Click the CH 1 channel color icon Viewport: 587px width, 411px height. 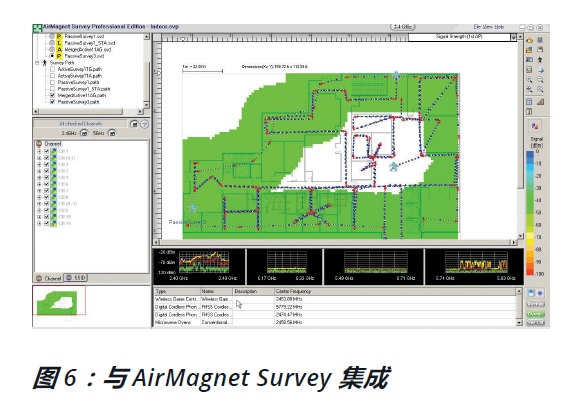tap(54, 151)
